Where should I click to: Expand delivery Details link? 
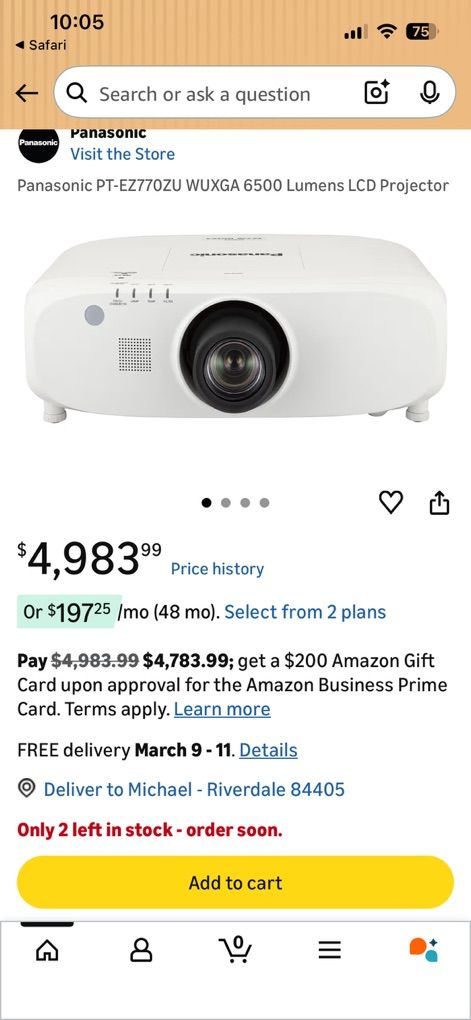point(268,750)
